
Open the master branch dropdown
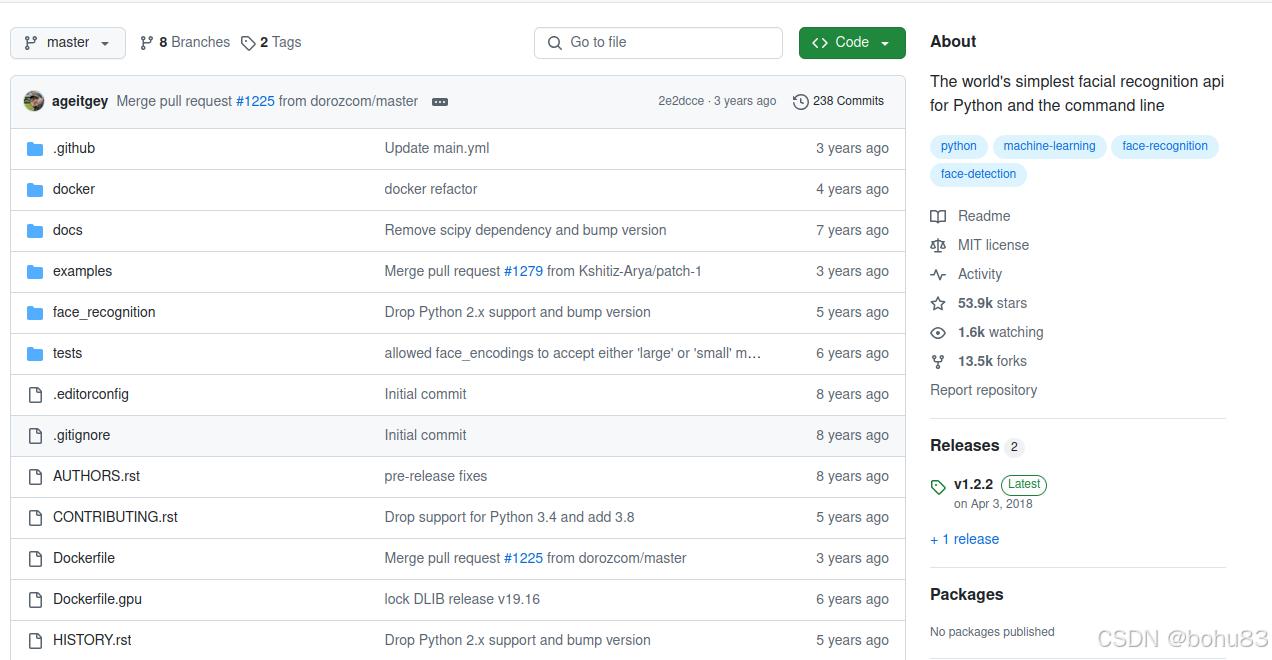(x=68, y=43)
